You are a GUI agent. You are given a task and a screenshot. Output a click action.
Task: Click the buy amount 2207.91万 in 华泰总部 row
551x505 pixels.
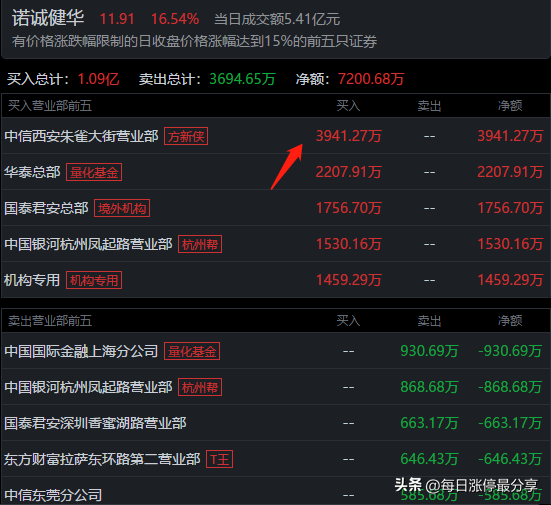(x=348, y=172)
